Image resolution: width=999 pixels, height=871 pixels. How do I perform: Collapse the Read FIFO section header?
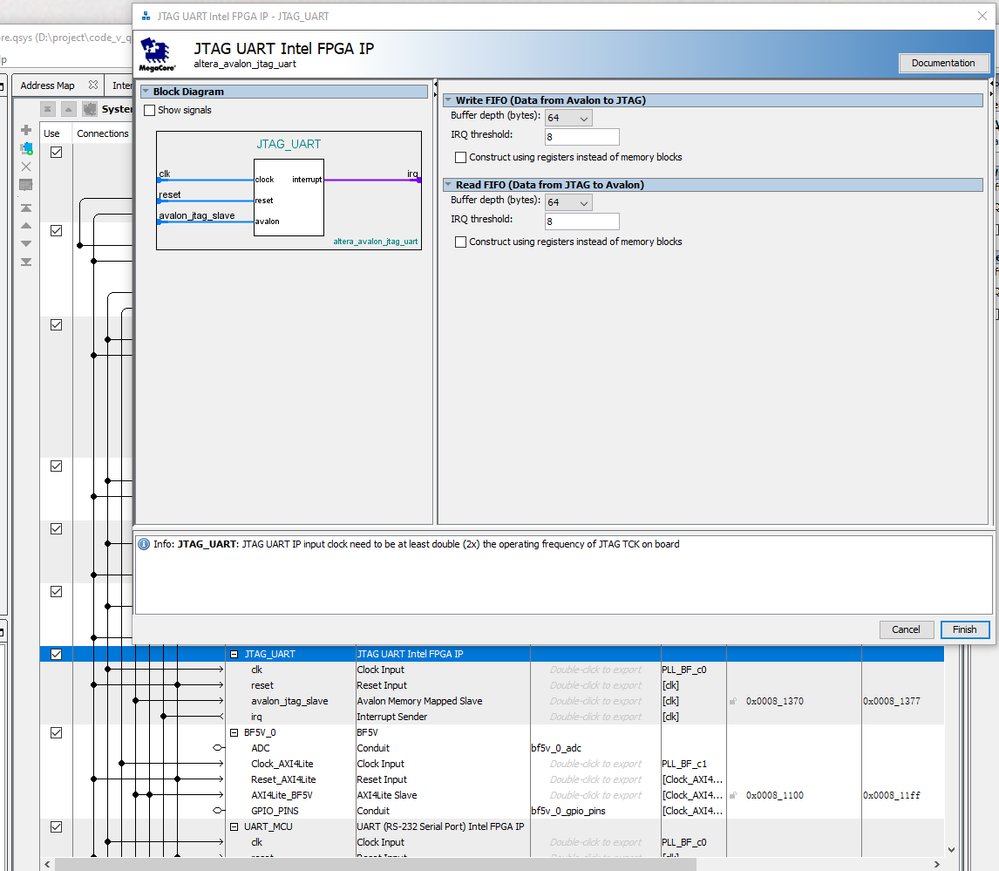tap(449, 185)
